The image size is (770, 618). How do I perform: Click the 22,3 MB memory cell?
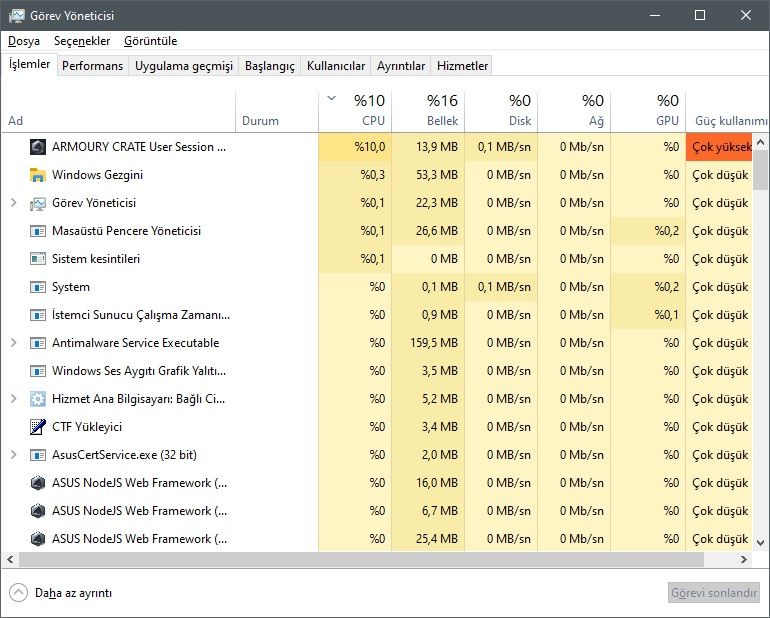[x=428, y=203]
